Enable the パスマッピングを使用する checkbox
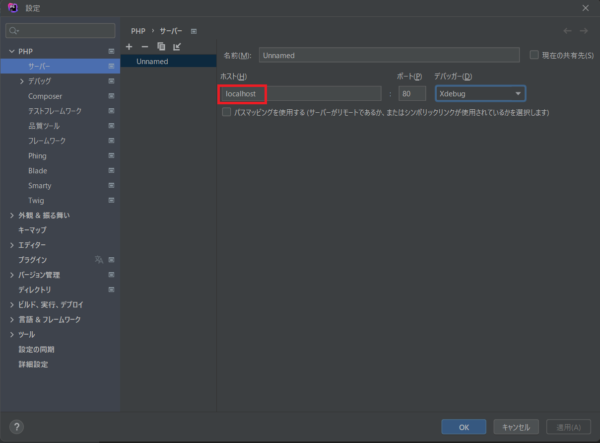This screenshot has height=443, width=600. click(226, 112)
